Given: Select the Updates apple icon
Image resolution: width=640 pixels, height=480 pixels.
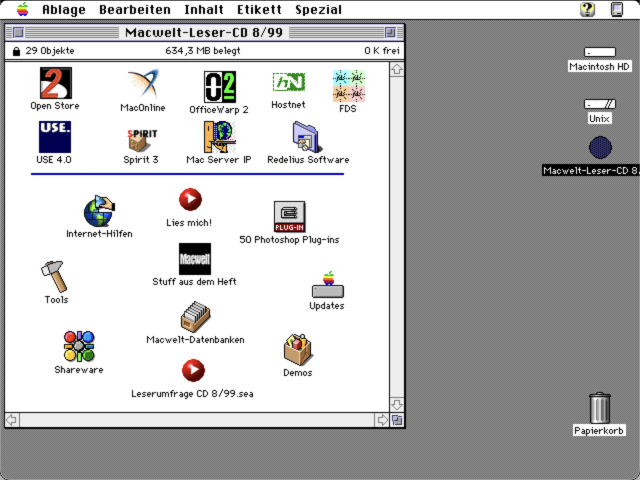Looking at the screenshot, I should tap(328, 284).
